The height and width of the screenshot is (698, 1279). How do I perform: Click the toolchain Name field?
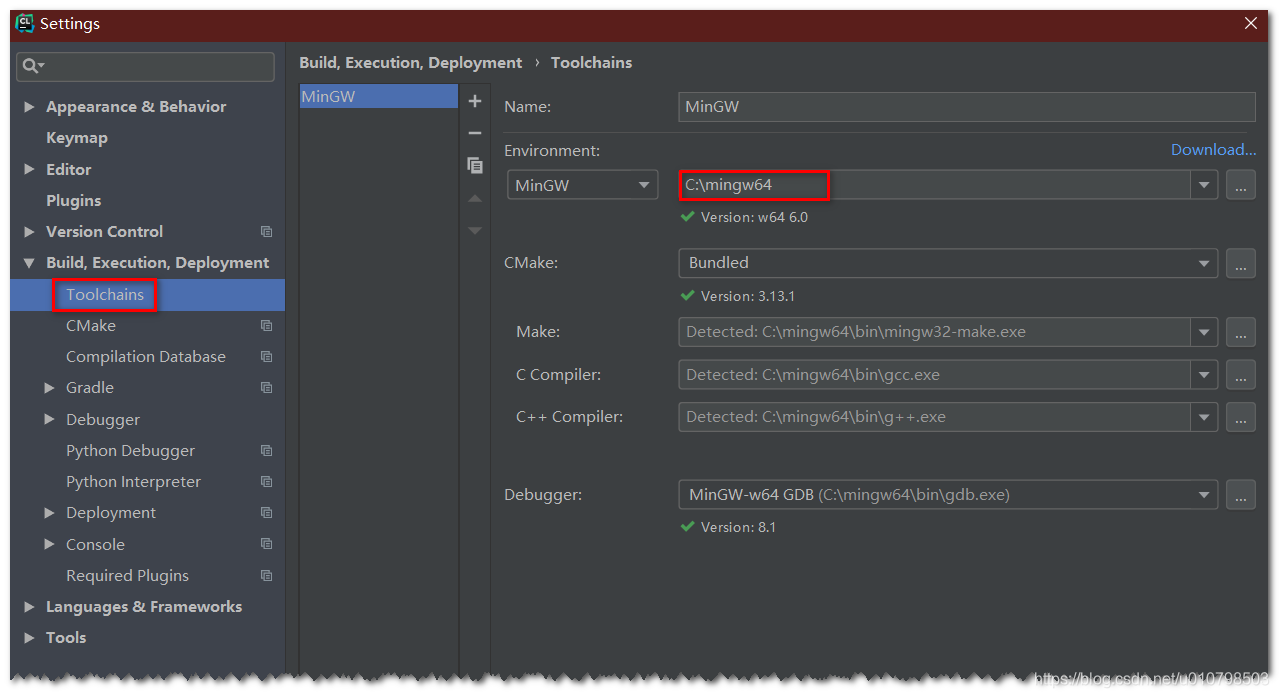tap(966, 107)
